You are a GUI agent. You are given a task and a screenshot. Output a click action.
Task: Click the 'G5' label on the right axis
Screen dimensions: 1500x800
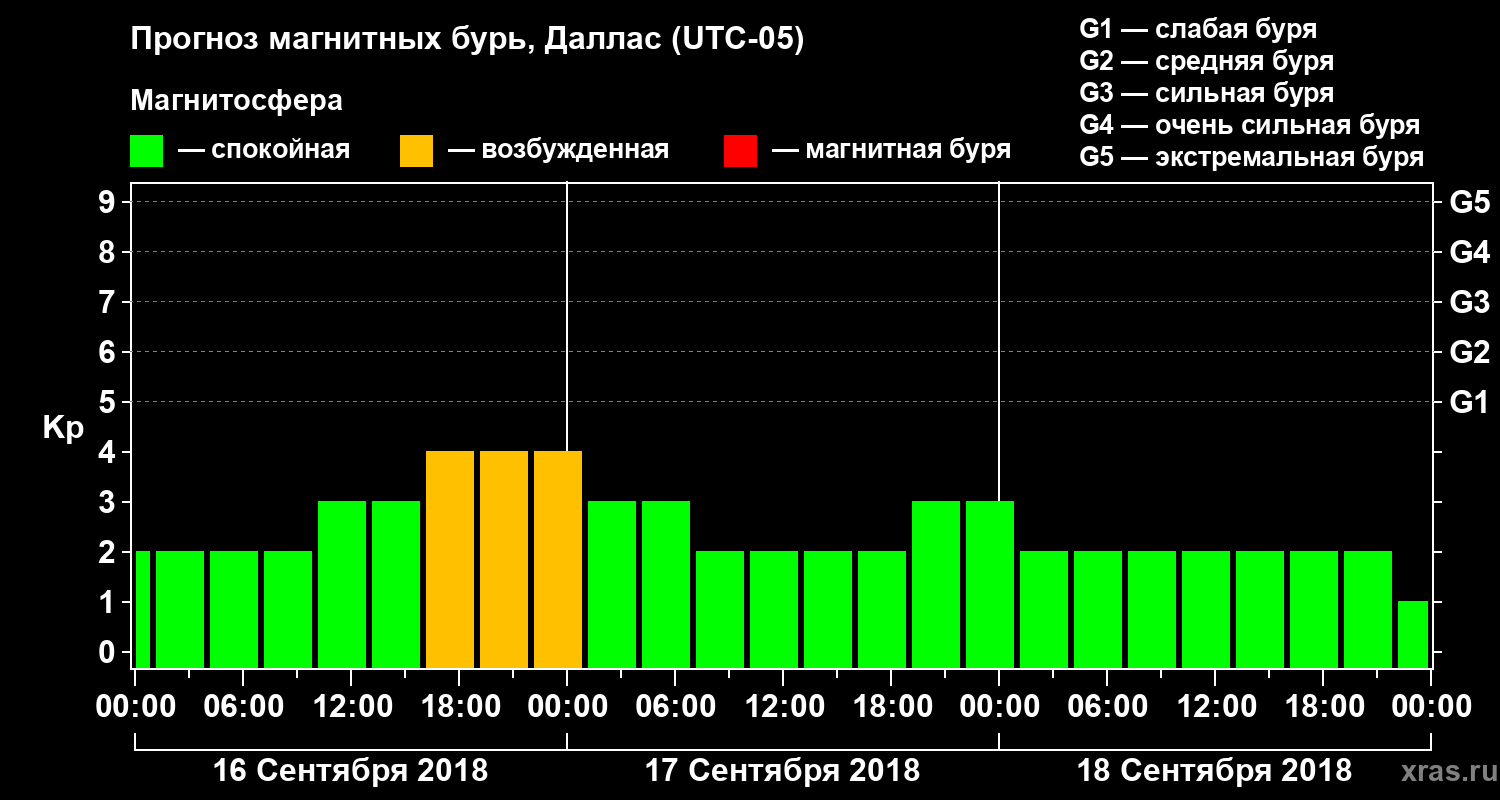[1469, 202]
